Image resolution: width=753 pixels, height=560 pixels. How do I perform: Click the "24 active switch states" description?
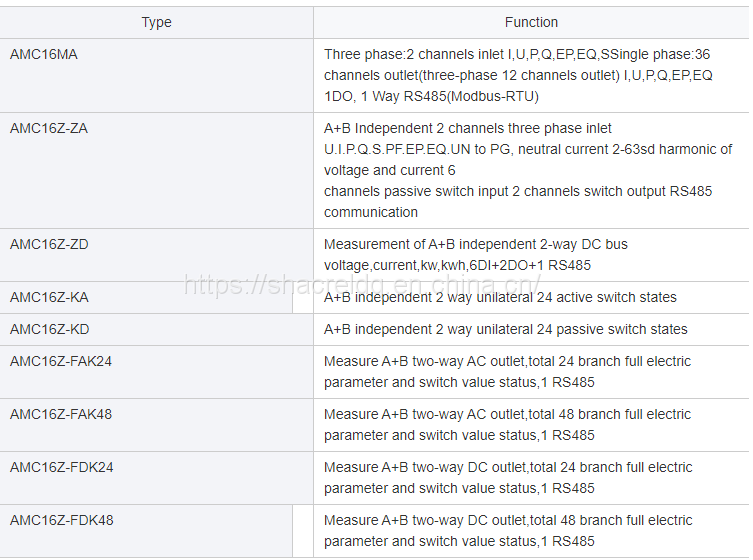pos(500,297)
